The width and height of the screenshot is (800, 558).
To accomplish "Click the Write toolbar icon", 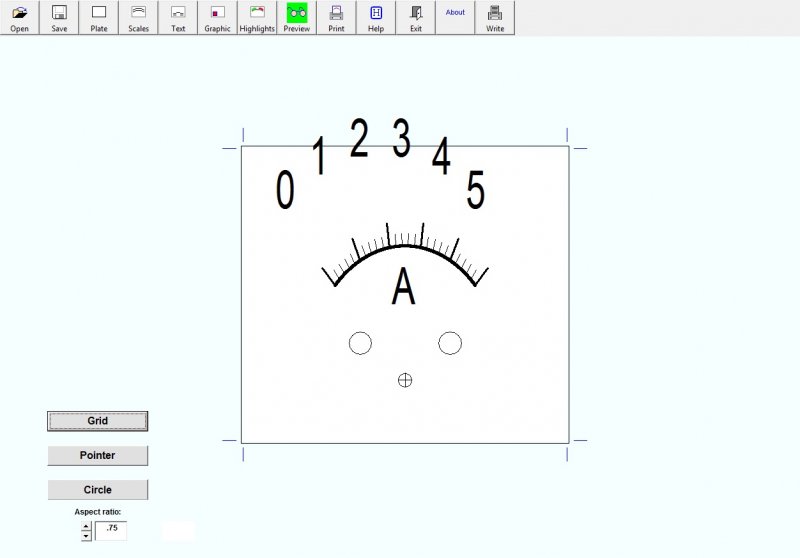I will pos(495,18).
